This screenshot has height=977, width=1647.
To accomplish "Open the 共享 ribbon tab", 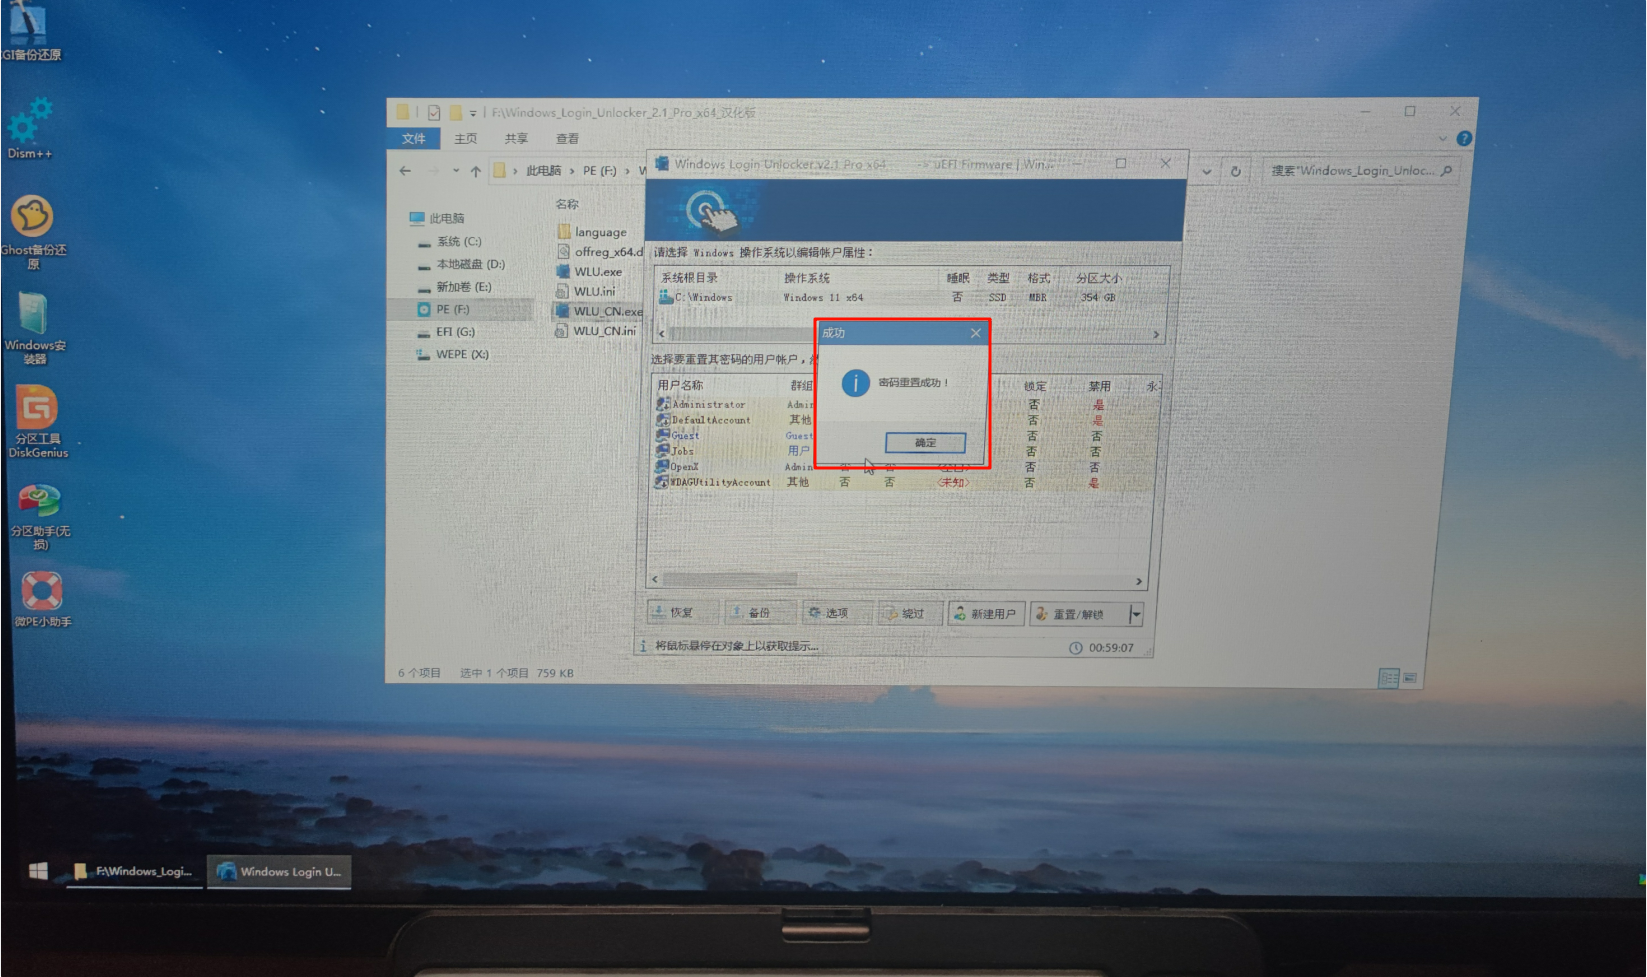I will (516, 138).
